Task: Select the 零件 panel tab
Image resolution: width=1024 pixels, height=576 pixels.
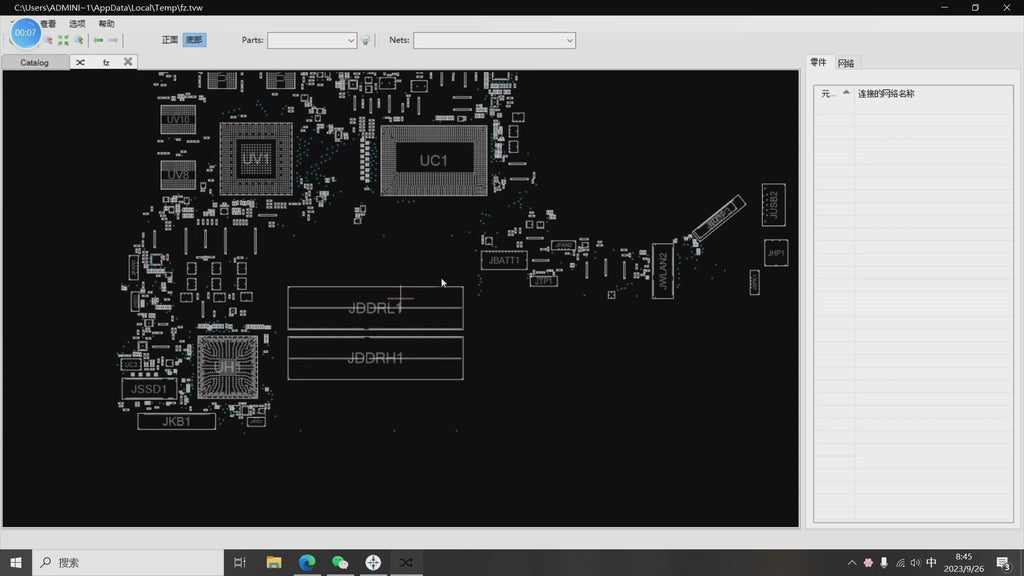Action: pyautogui.click(x=818, y=63)
